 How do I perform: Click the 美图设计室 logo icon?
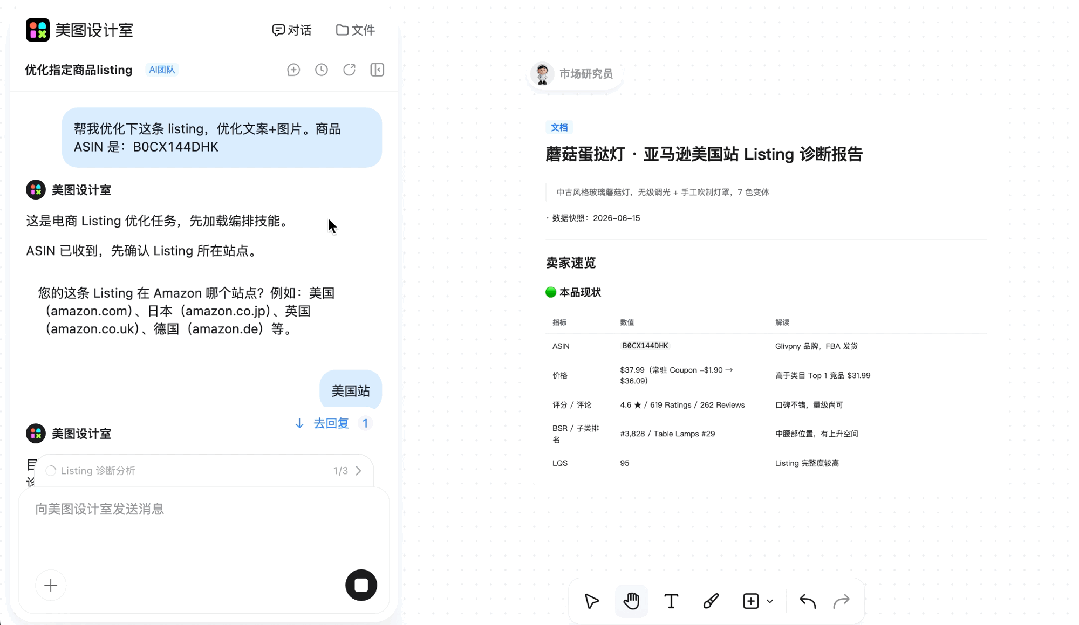(38, 30)
